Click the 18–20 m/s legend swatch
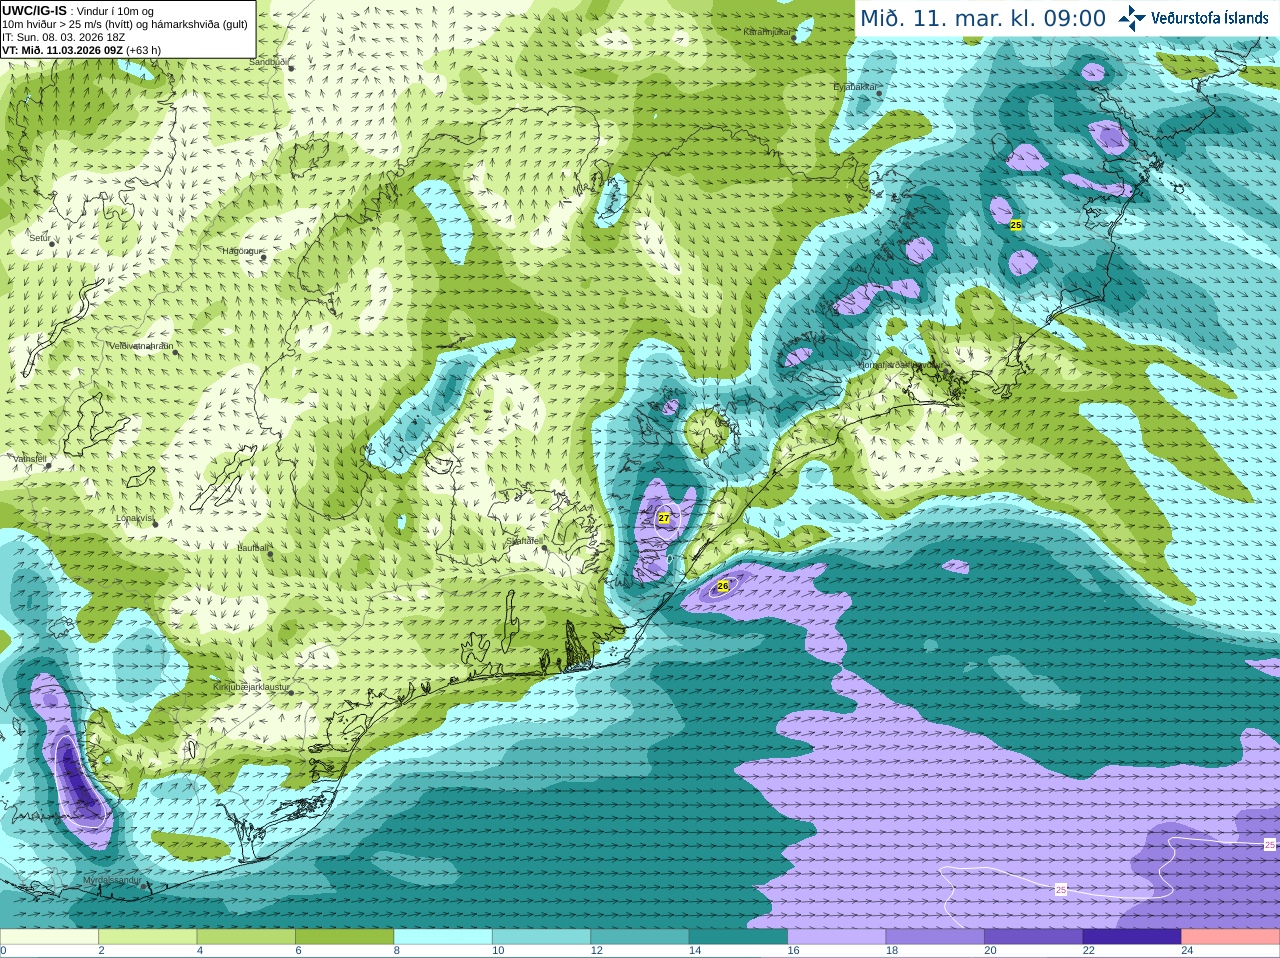 tap(936, 937)
